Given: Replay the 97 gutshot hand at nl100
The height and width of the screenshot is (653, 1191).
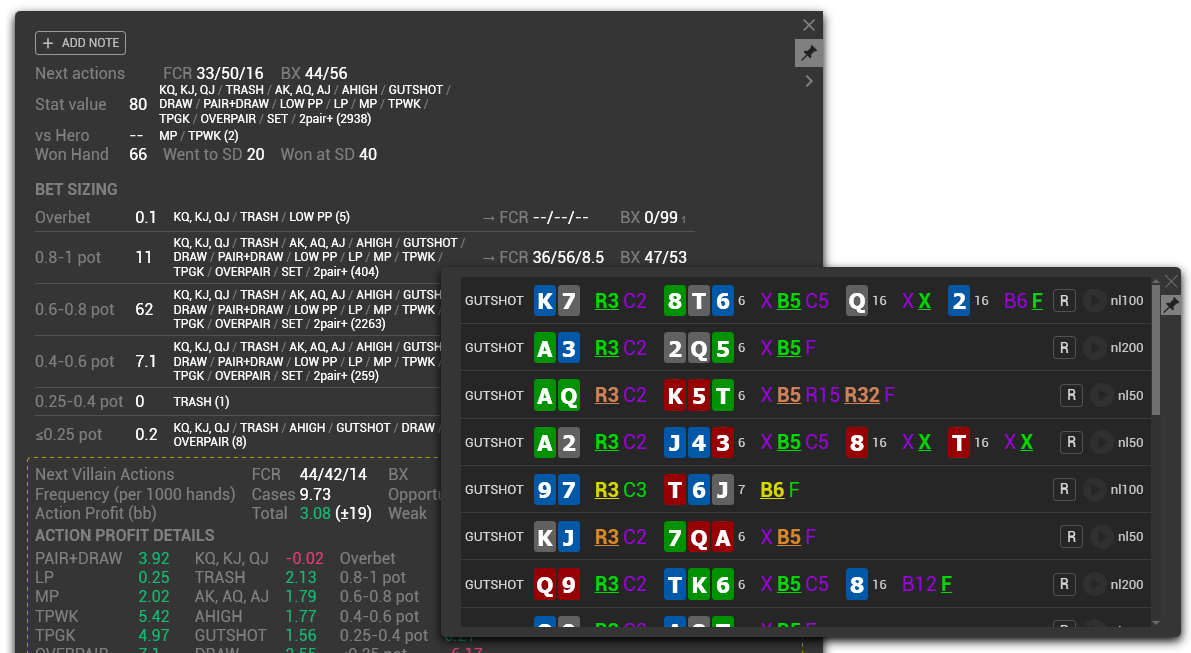Looking at the screenshot, I should coord(1095,490).
